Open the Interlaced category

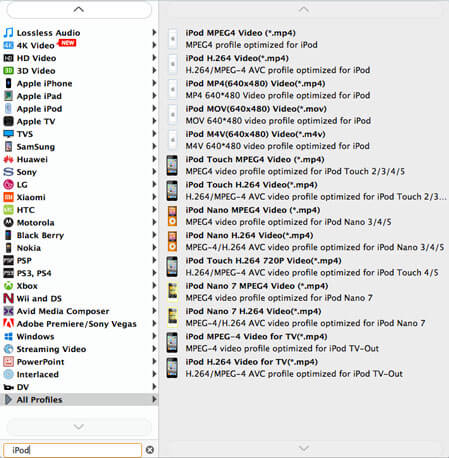pos(79,374)
